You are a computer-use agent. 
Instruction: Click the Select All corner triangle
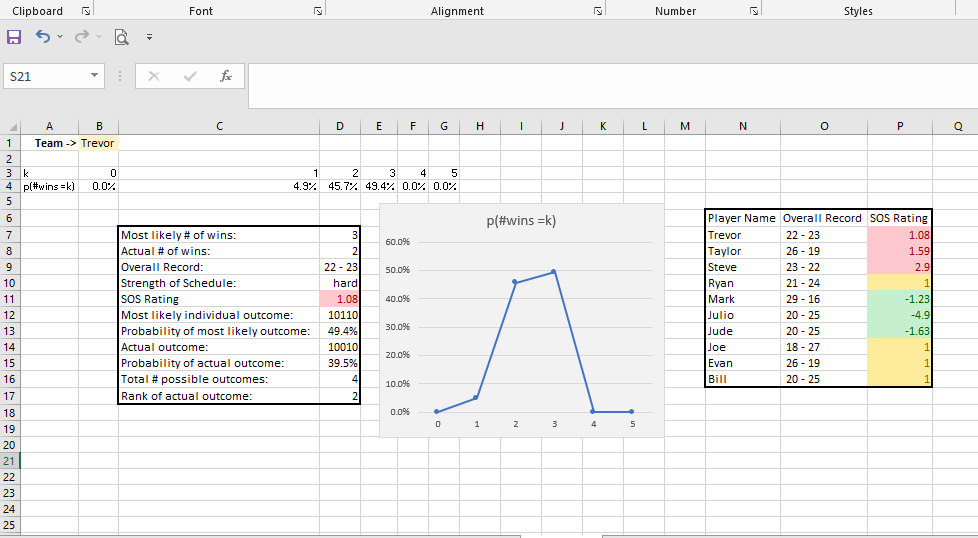coord(12,127)
